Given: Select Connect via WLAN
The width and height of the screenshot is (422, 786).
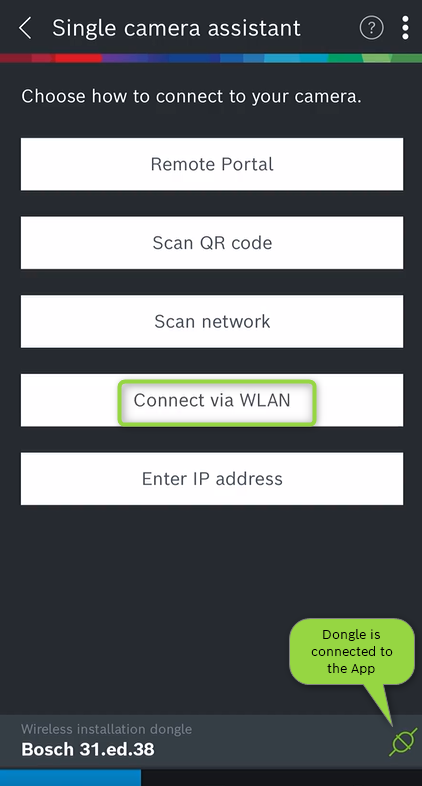Looking at the screenshot, I should (x=212, y=400).
